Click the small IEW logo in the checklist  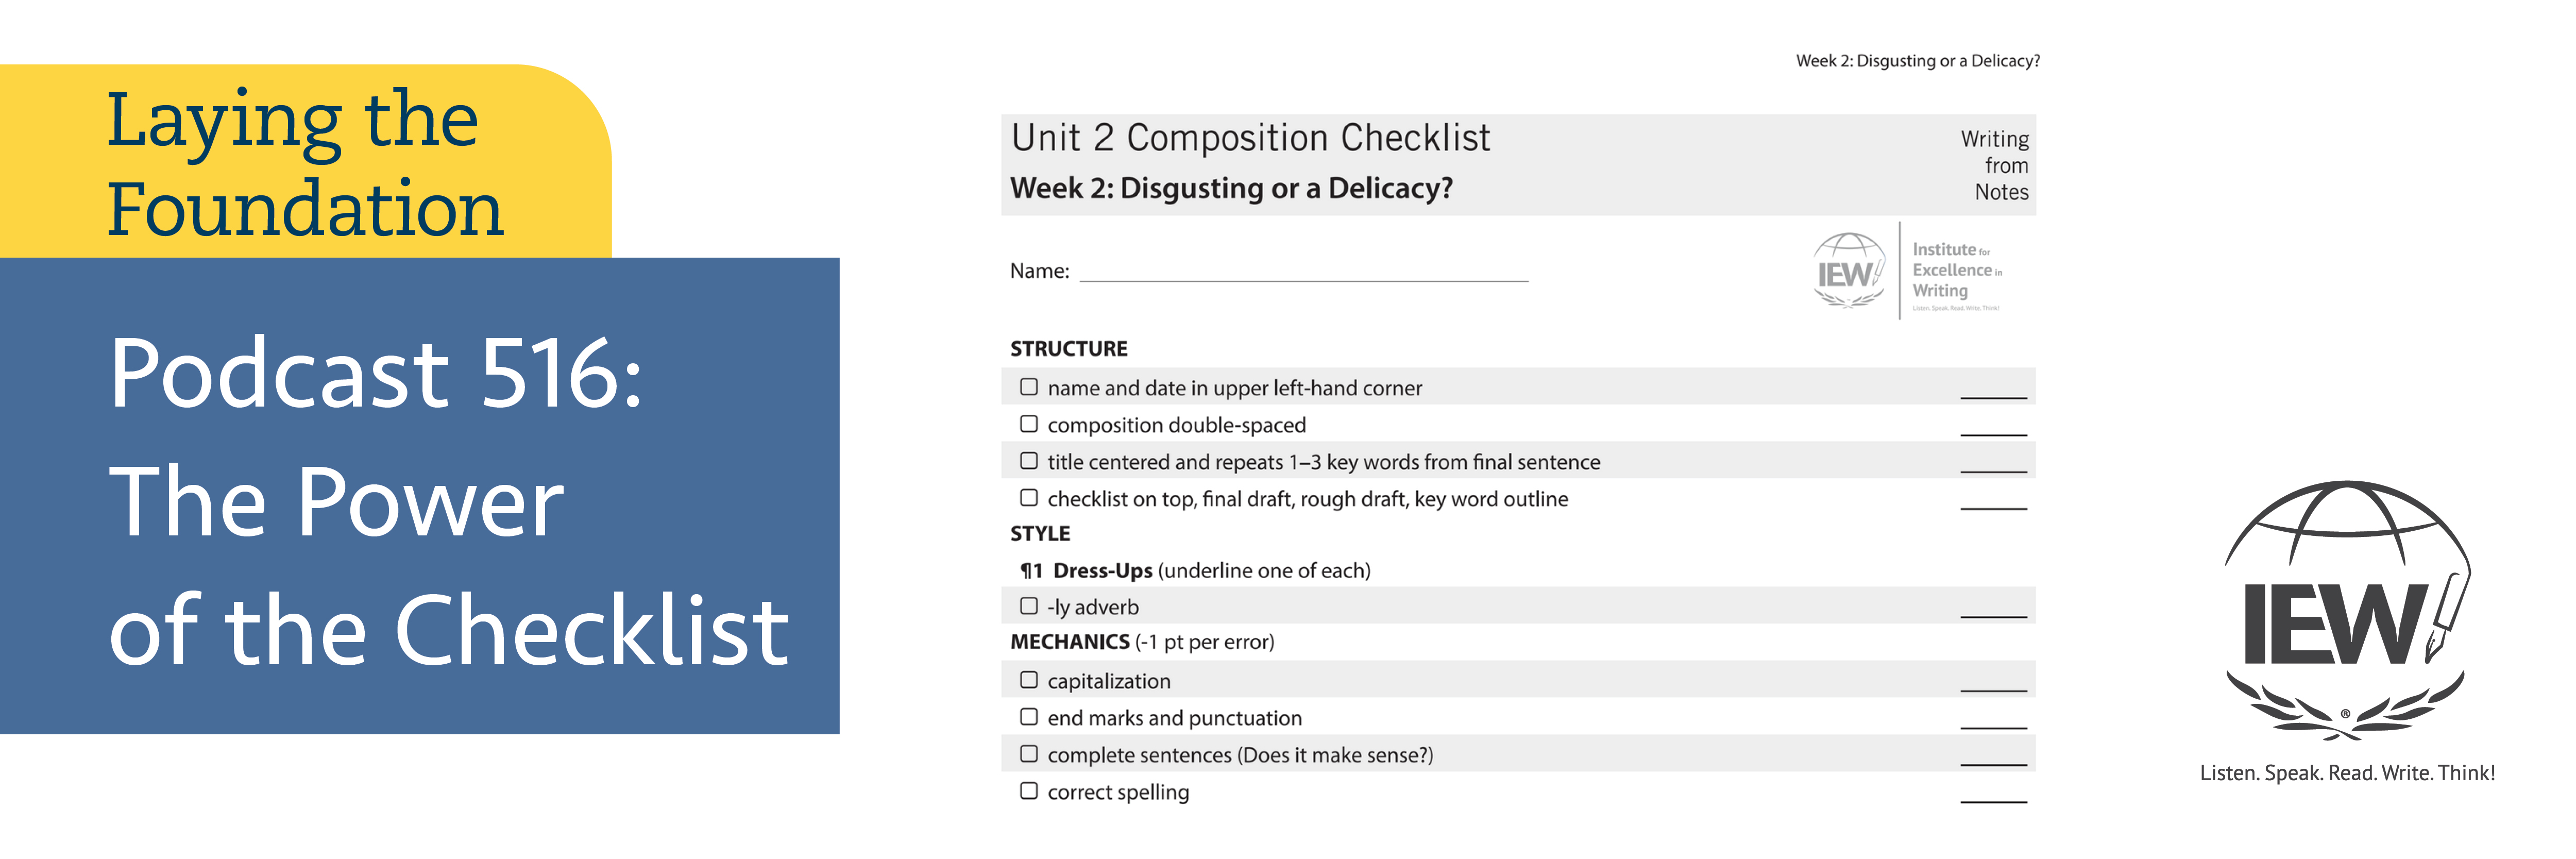pos(1848,271)
